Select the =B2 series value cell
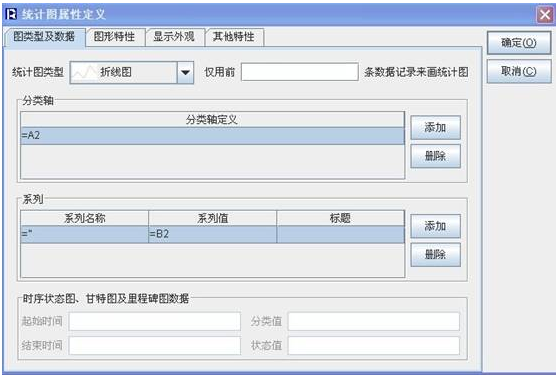Viewport: 560px width, 380px height. tap(212, 234)
